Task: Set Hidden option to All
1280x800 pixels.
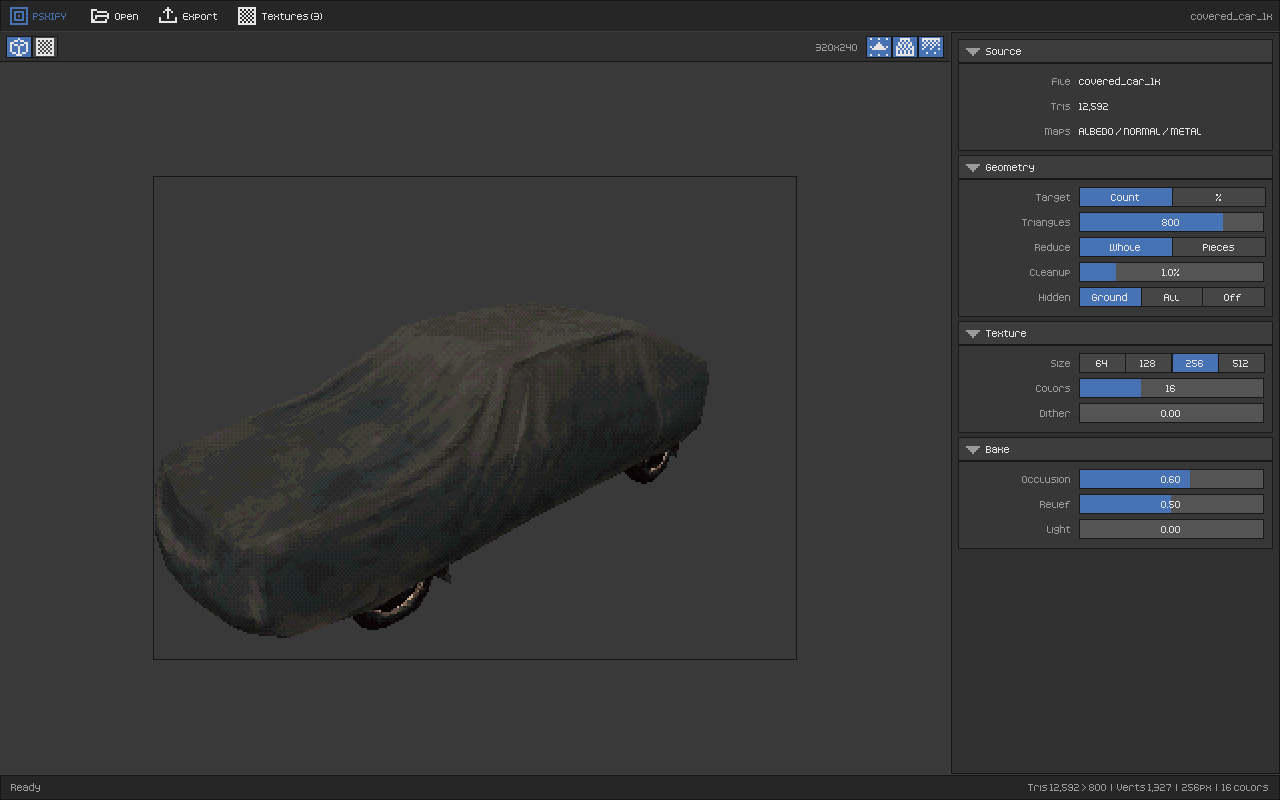Action: pyautogui.click(x=1171, y=297)
